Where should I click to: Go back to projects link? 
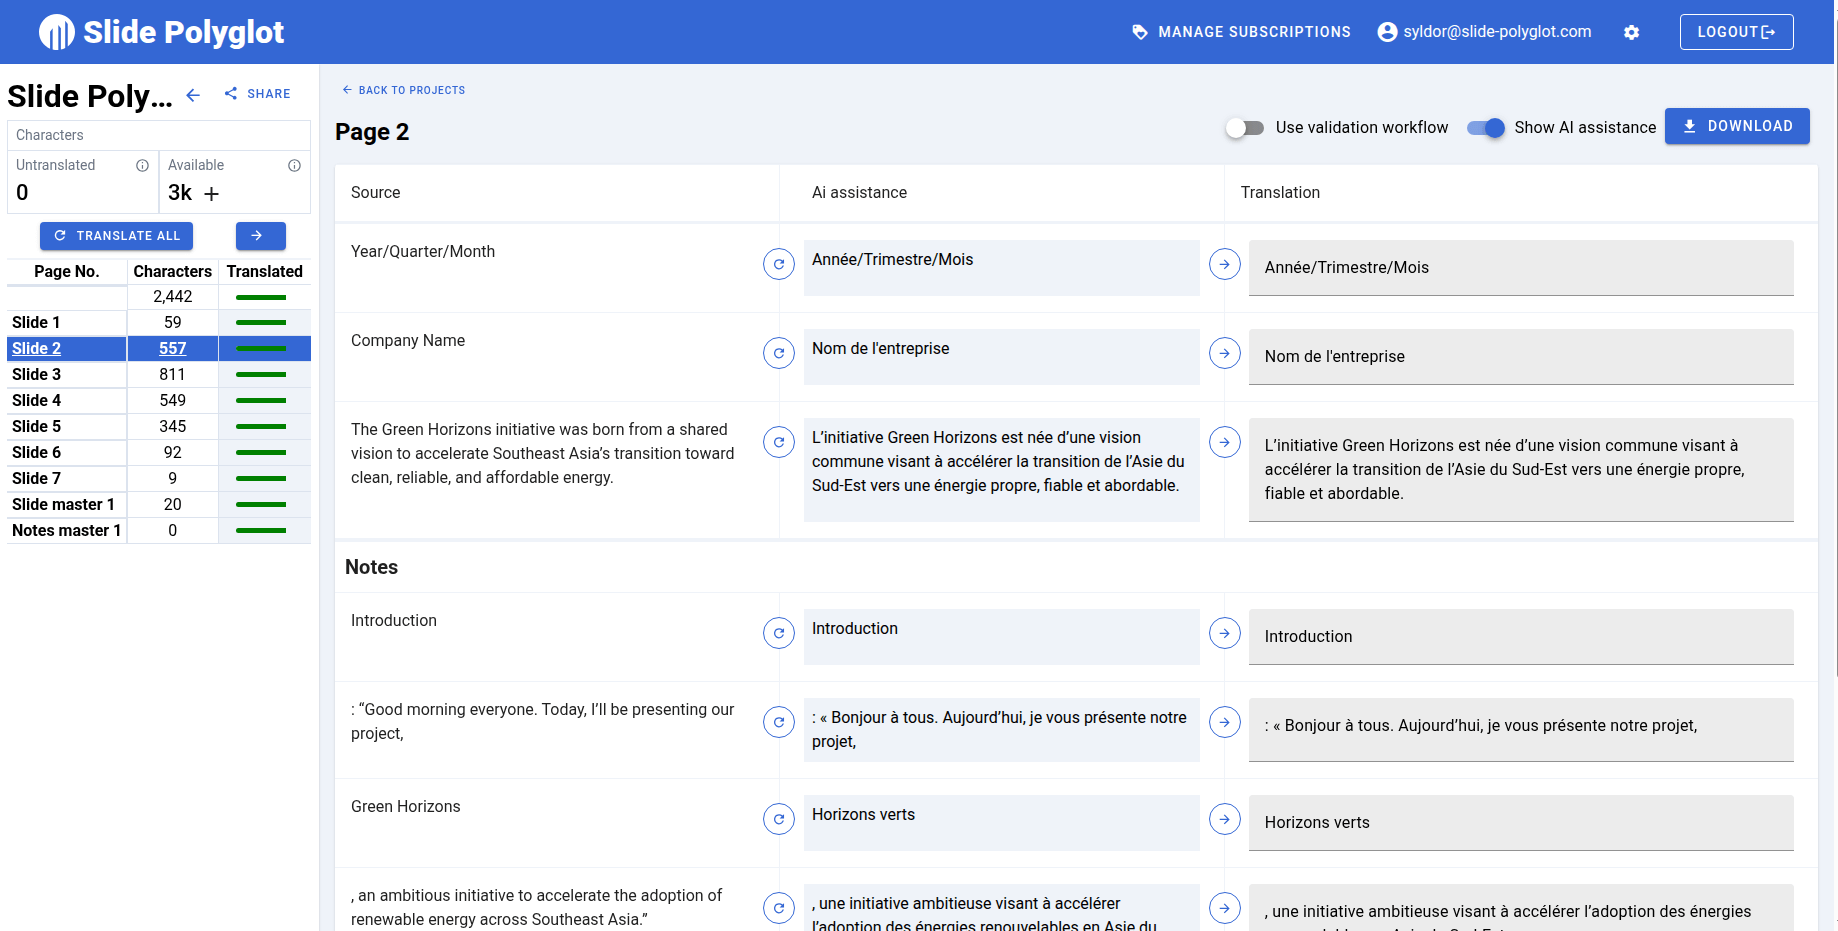coord(404,90)
